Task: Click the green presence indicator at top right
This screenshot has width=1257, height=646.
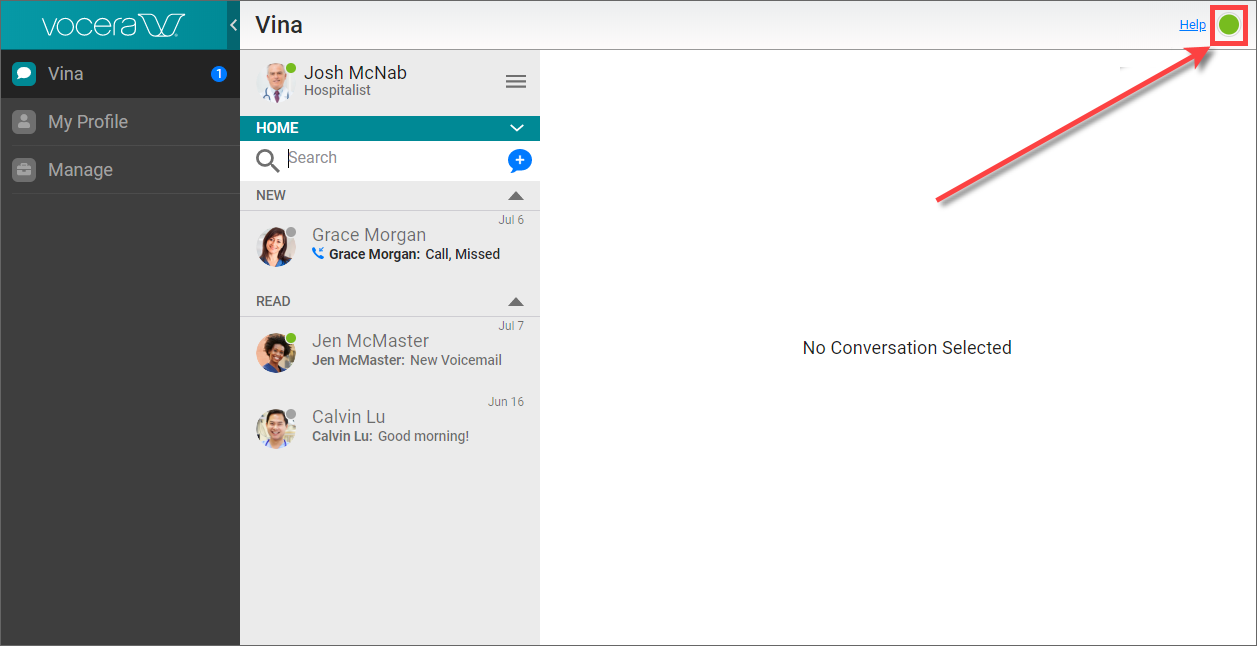Action: point(1228,24)
